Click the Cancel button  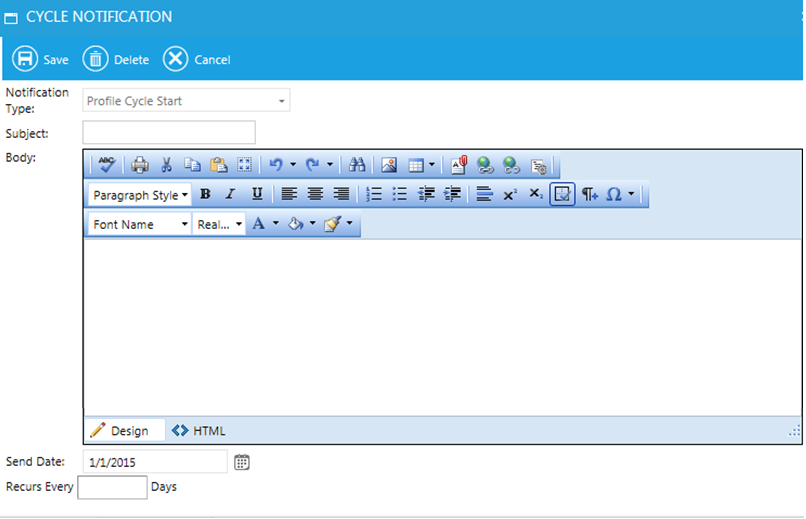tap(197, 60)
